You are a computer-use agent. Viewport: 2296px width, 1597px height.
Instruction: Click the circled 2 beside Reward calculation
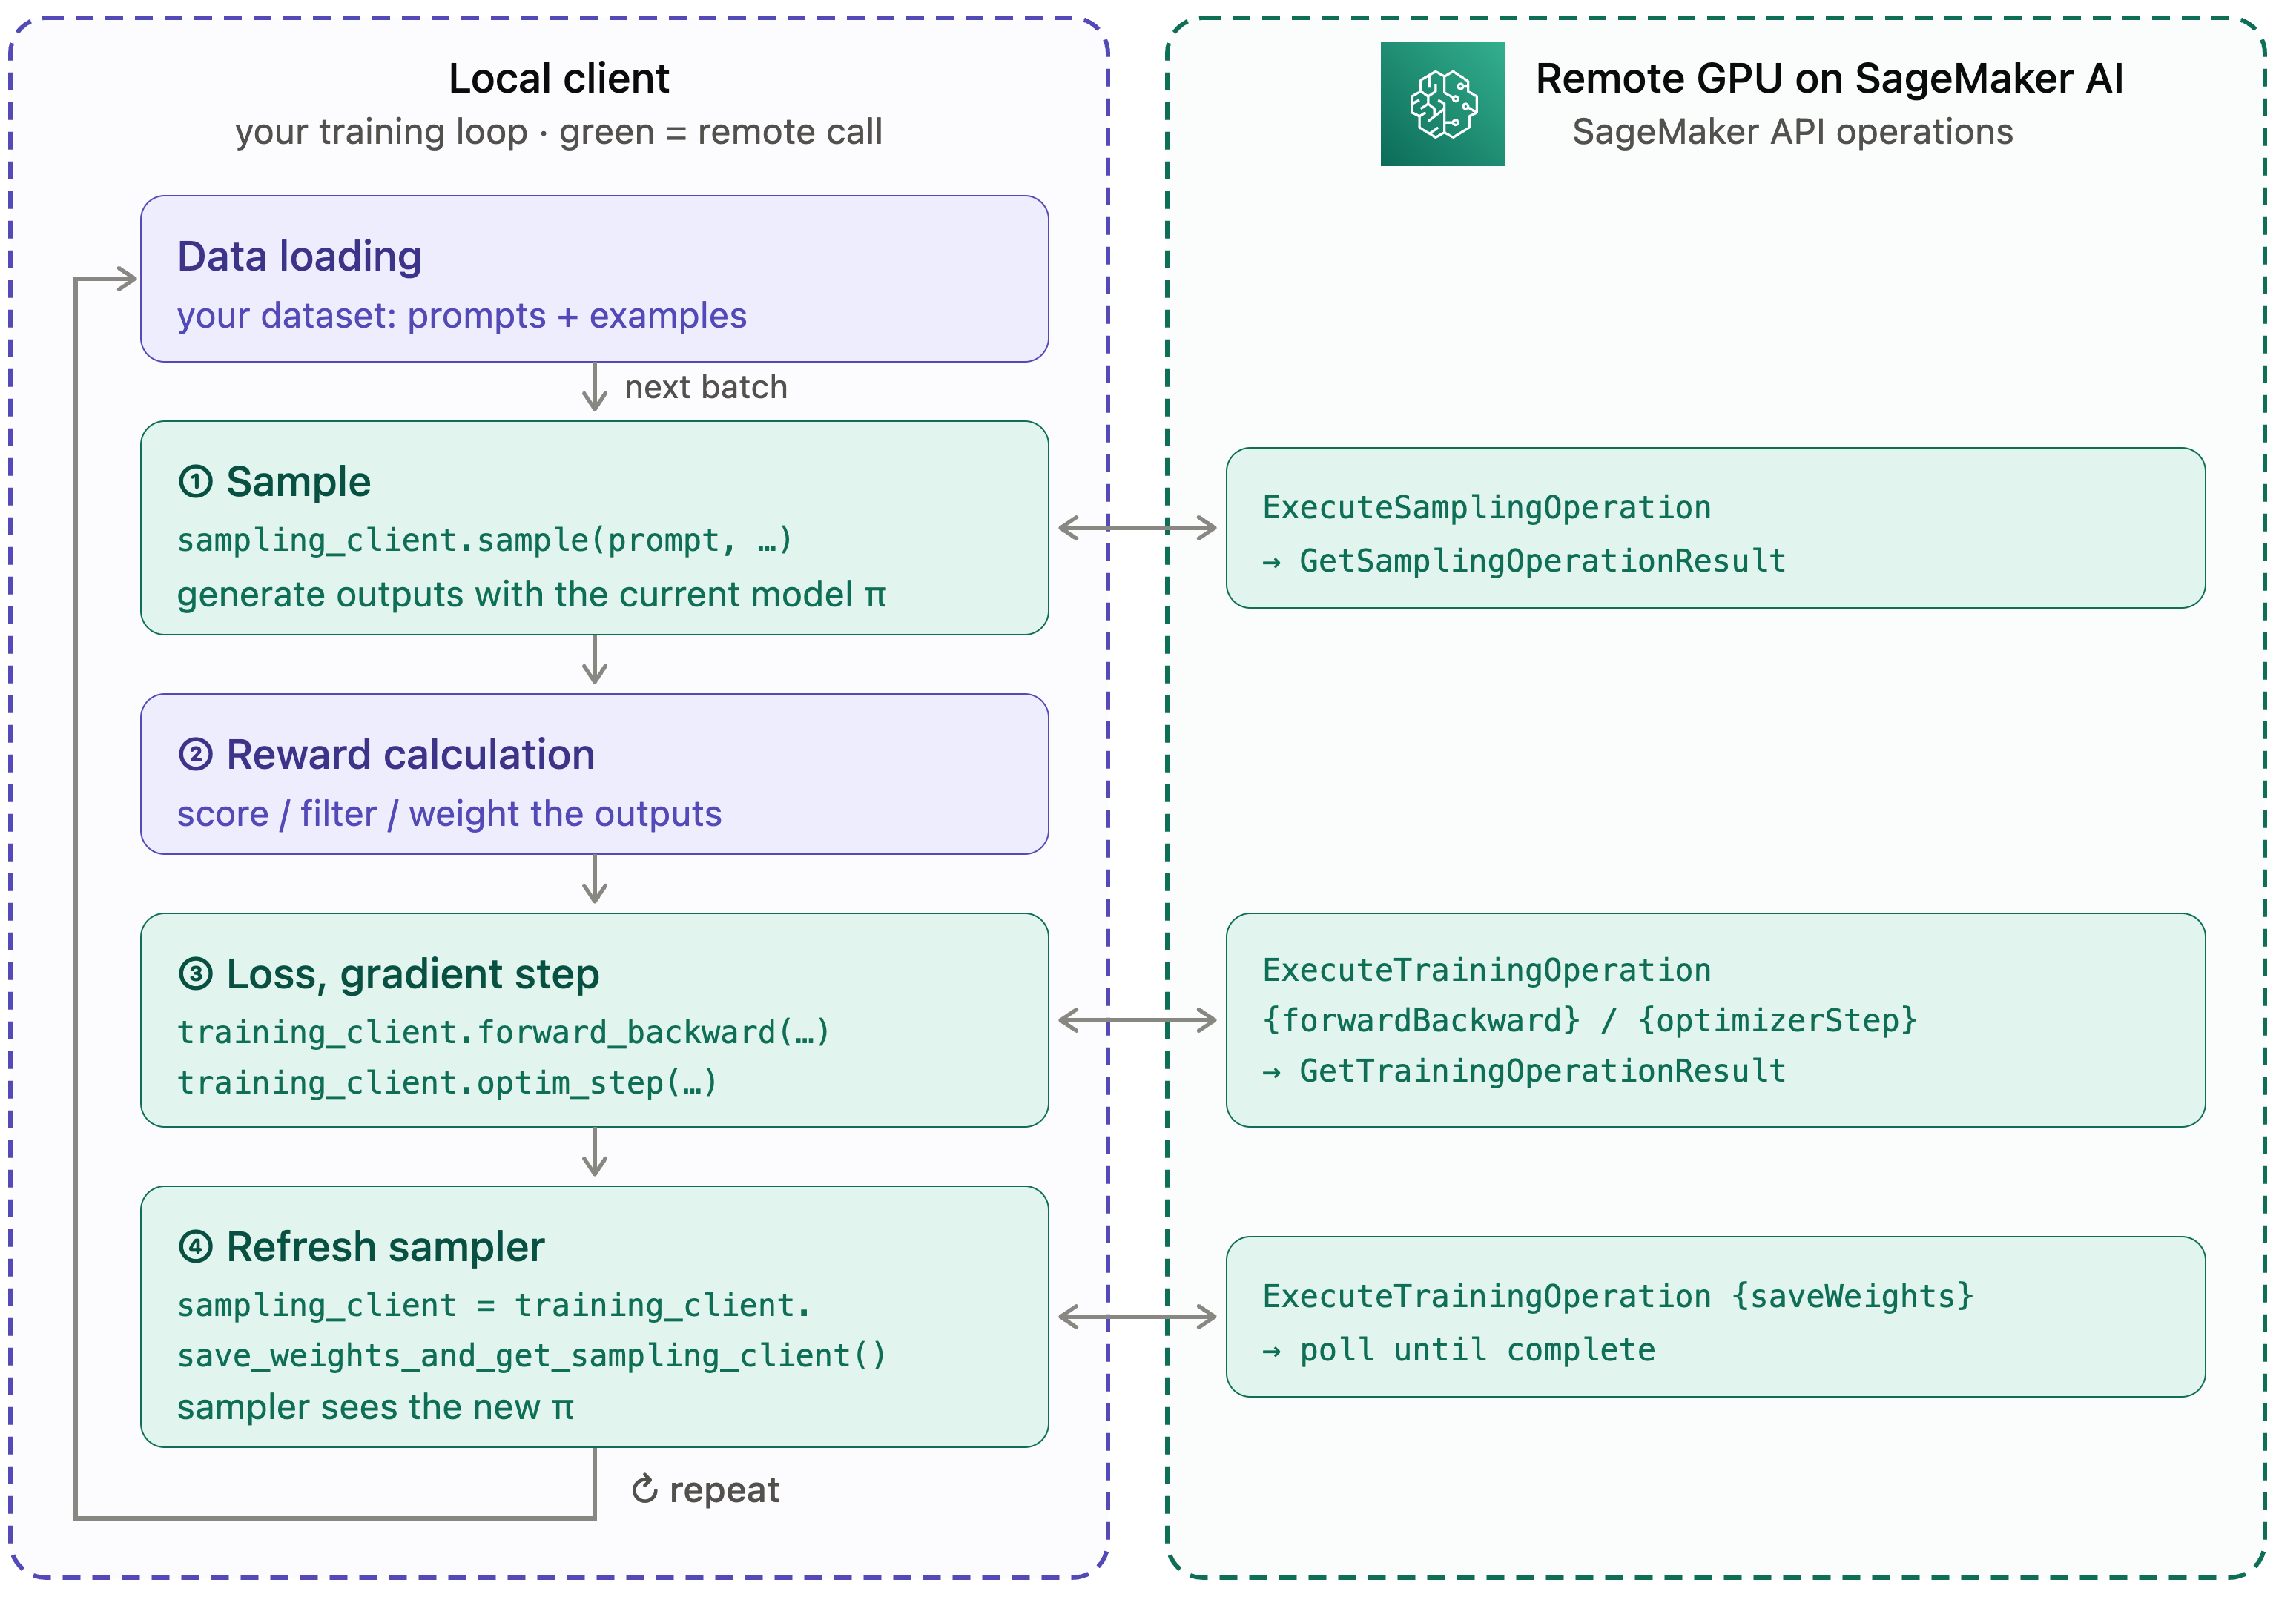[195, 754]
